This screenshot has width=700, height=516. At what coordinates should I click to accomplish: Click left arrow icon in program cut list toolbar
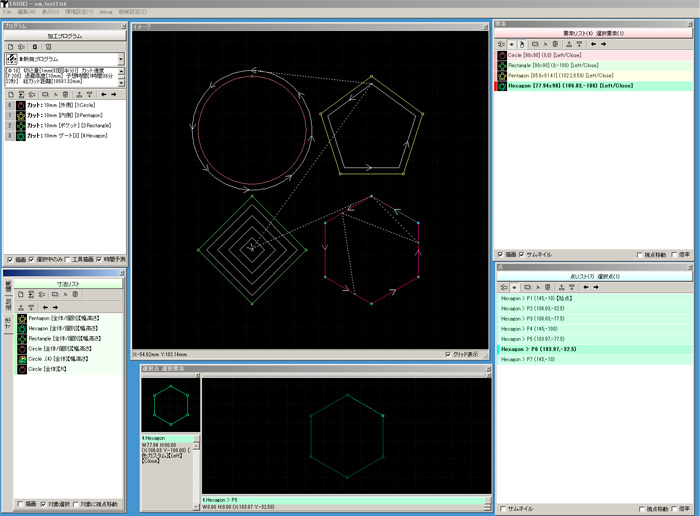click(104, 95)
